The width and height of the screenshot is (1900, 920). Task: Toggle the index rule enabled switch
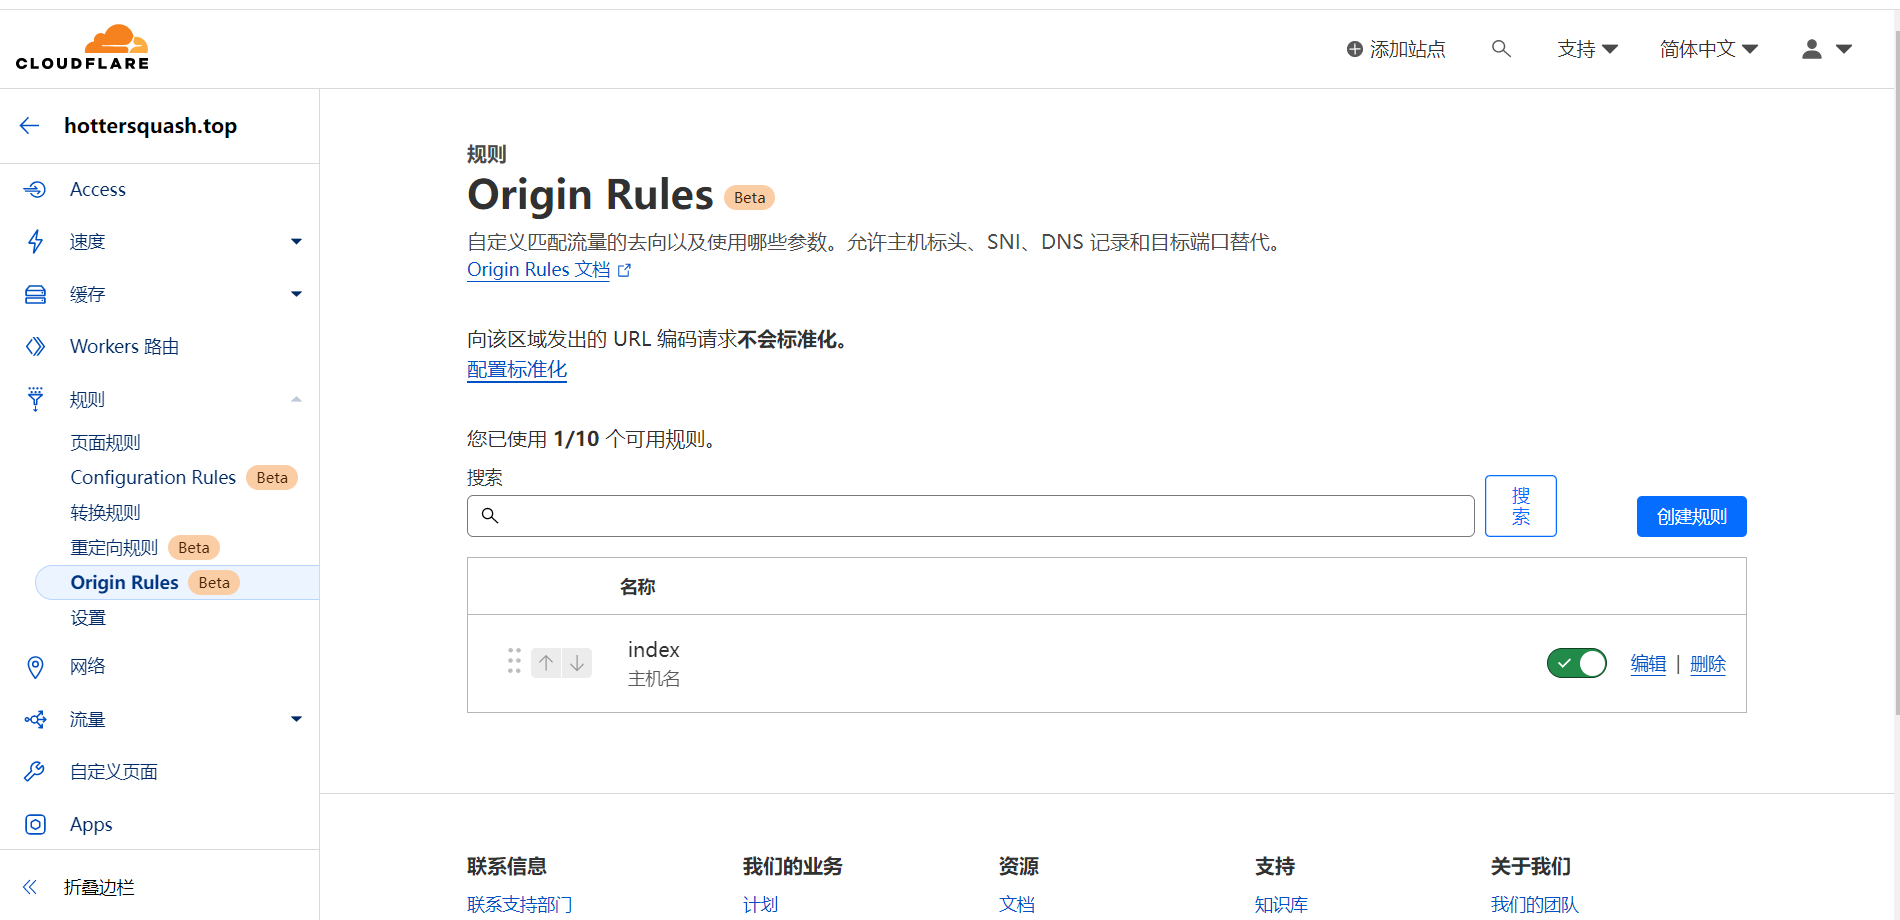click(1577, 663)
